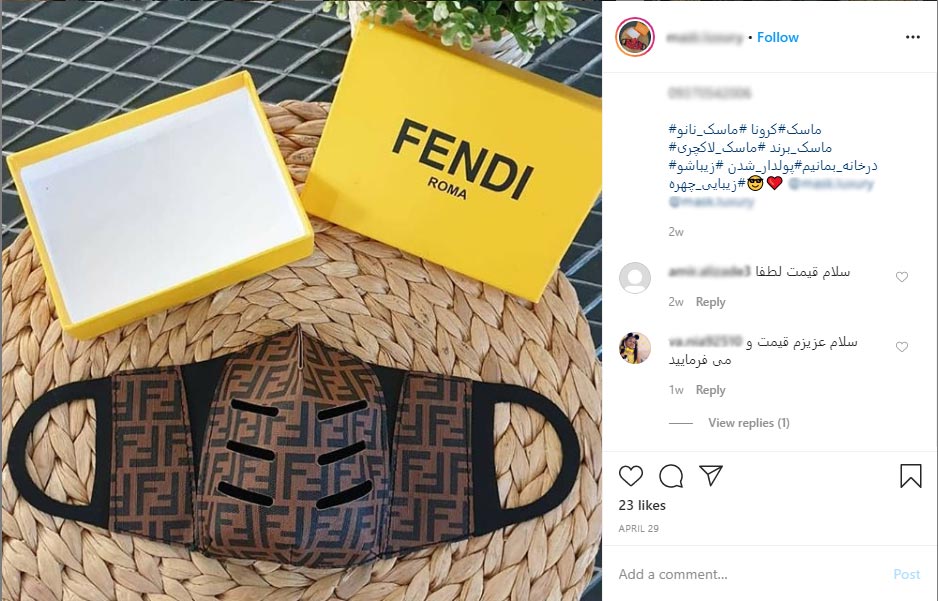
Task: Like the 'سلام قیمت لطفا' comment
Action: [x=902, y=276]
